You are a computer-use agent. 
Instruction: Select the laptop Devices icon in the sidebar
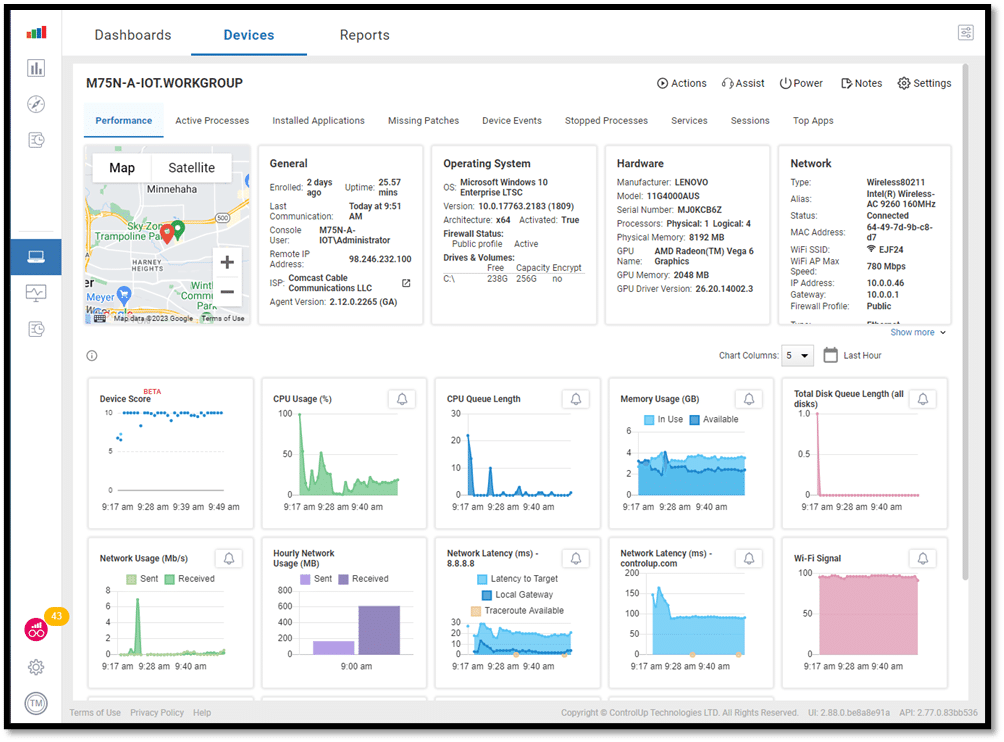[36, 257]
